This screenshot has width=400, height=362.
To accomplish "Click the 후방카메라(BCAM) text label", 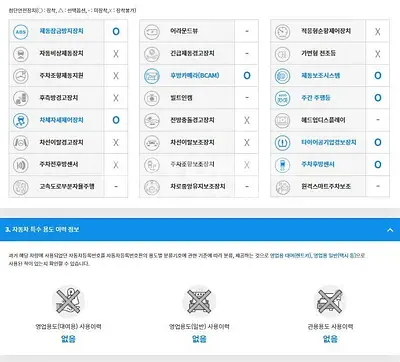I will (x=195, y=76).
